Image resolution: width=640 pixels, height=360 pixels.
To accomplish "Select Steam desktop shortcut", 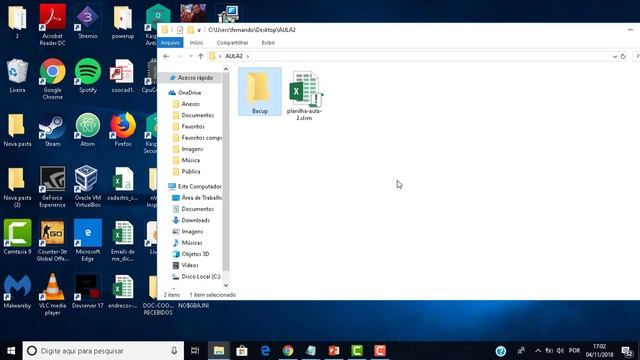I will click(53, 131).
